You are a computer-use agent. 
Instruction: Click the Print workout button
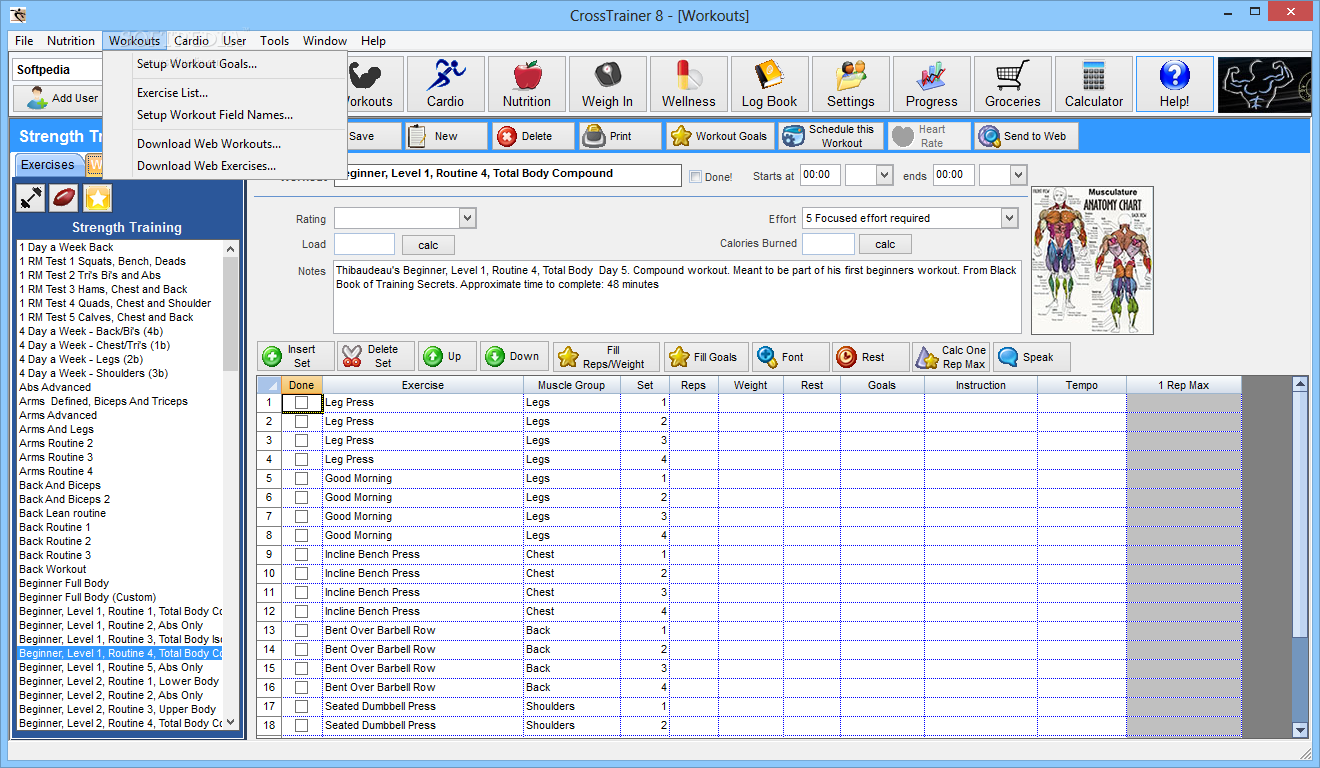click(620, 136)
